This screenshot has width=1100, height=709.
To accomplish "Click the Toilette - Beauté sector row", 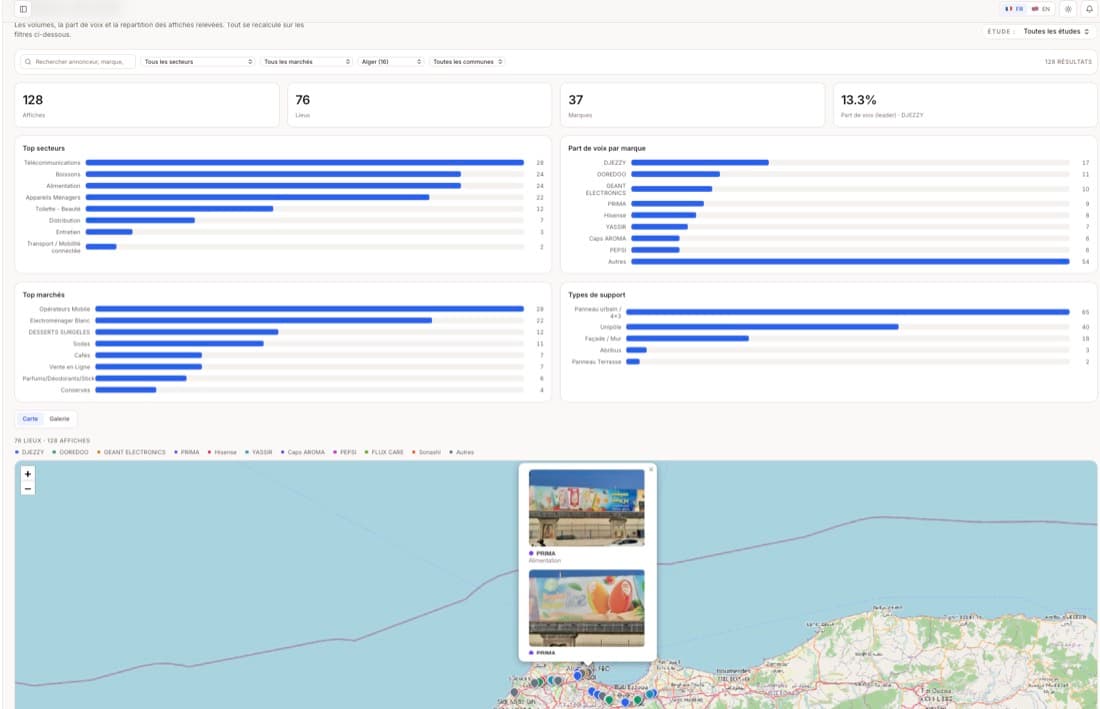I will click(283, 209).
